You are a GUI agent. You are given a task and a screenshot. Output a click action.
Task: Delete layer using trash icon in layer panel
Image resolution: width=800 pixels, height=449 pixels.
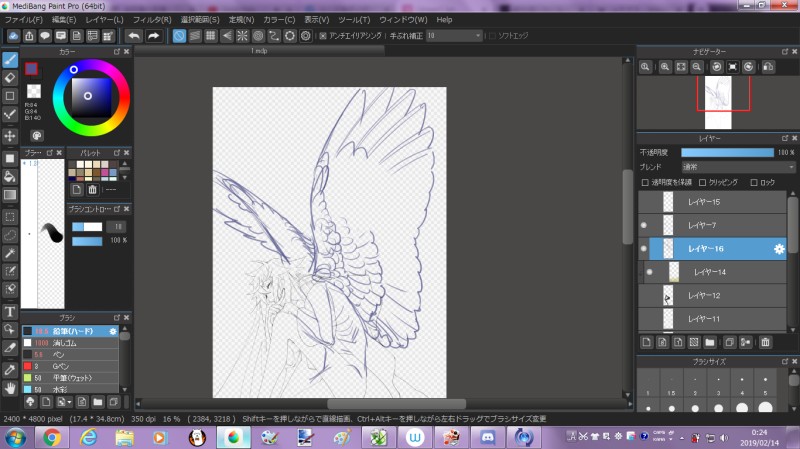pyautogui.click(x=765, y=342)
